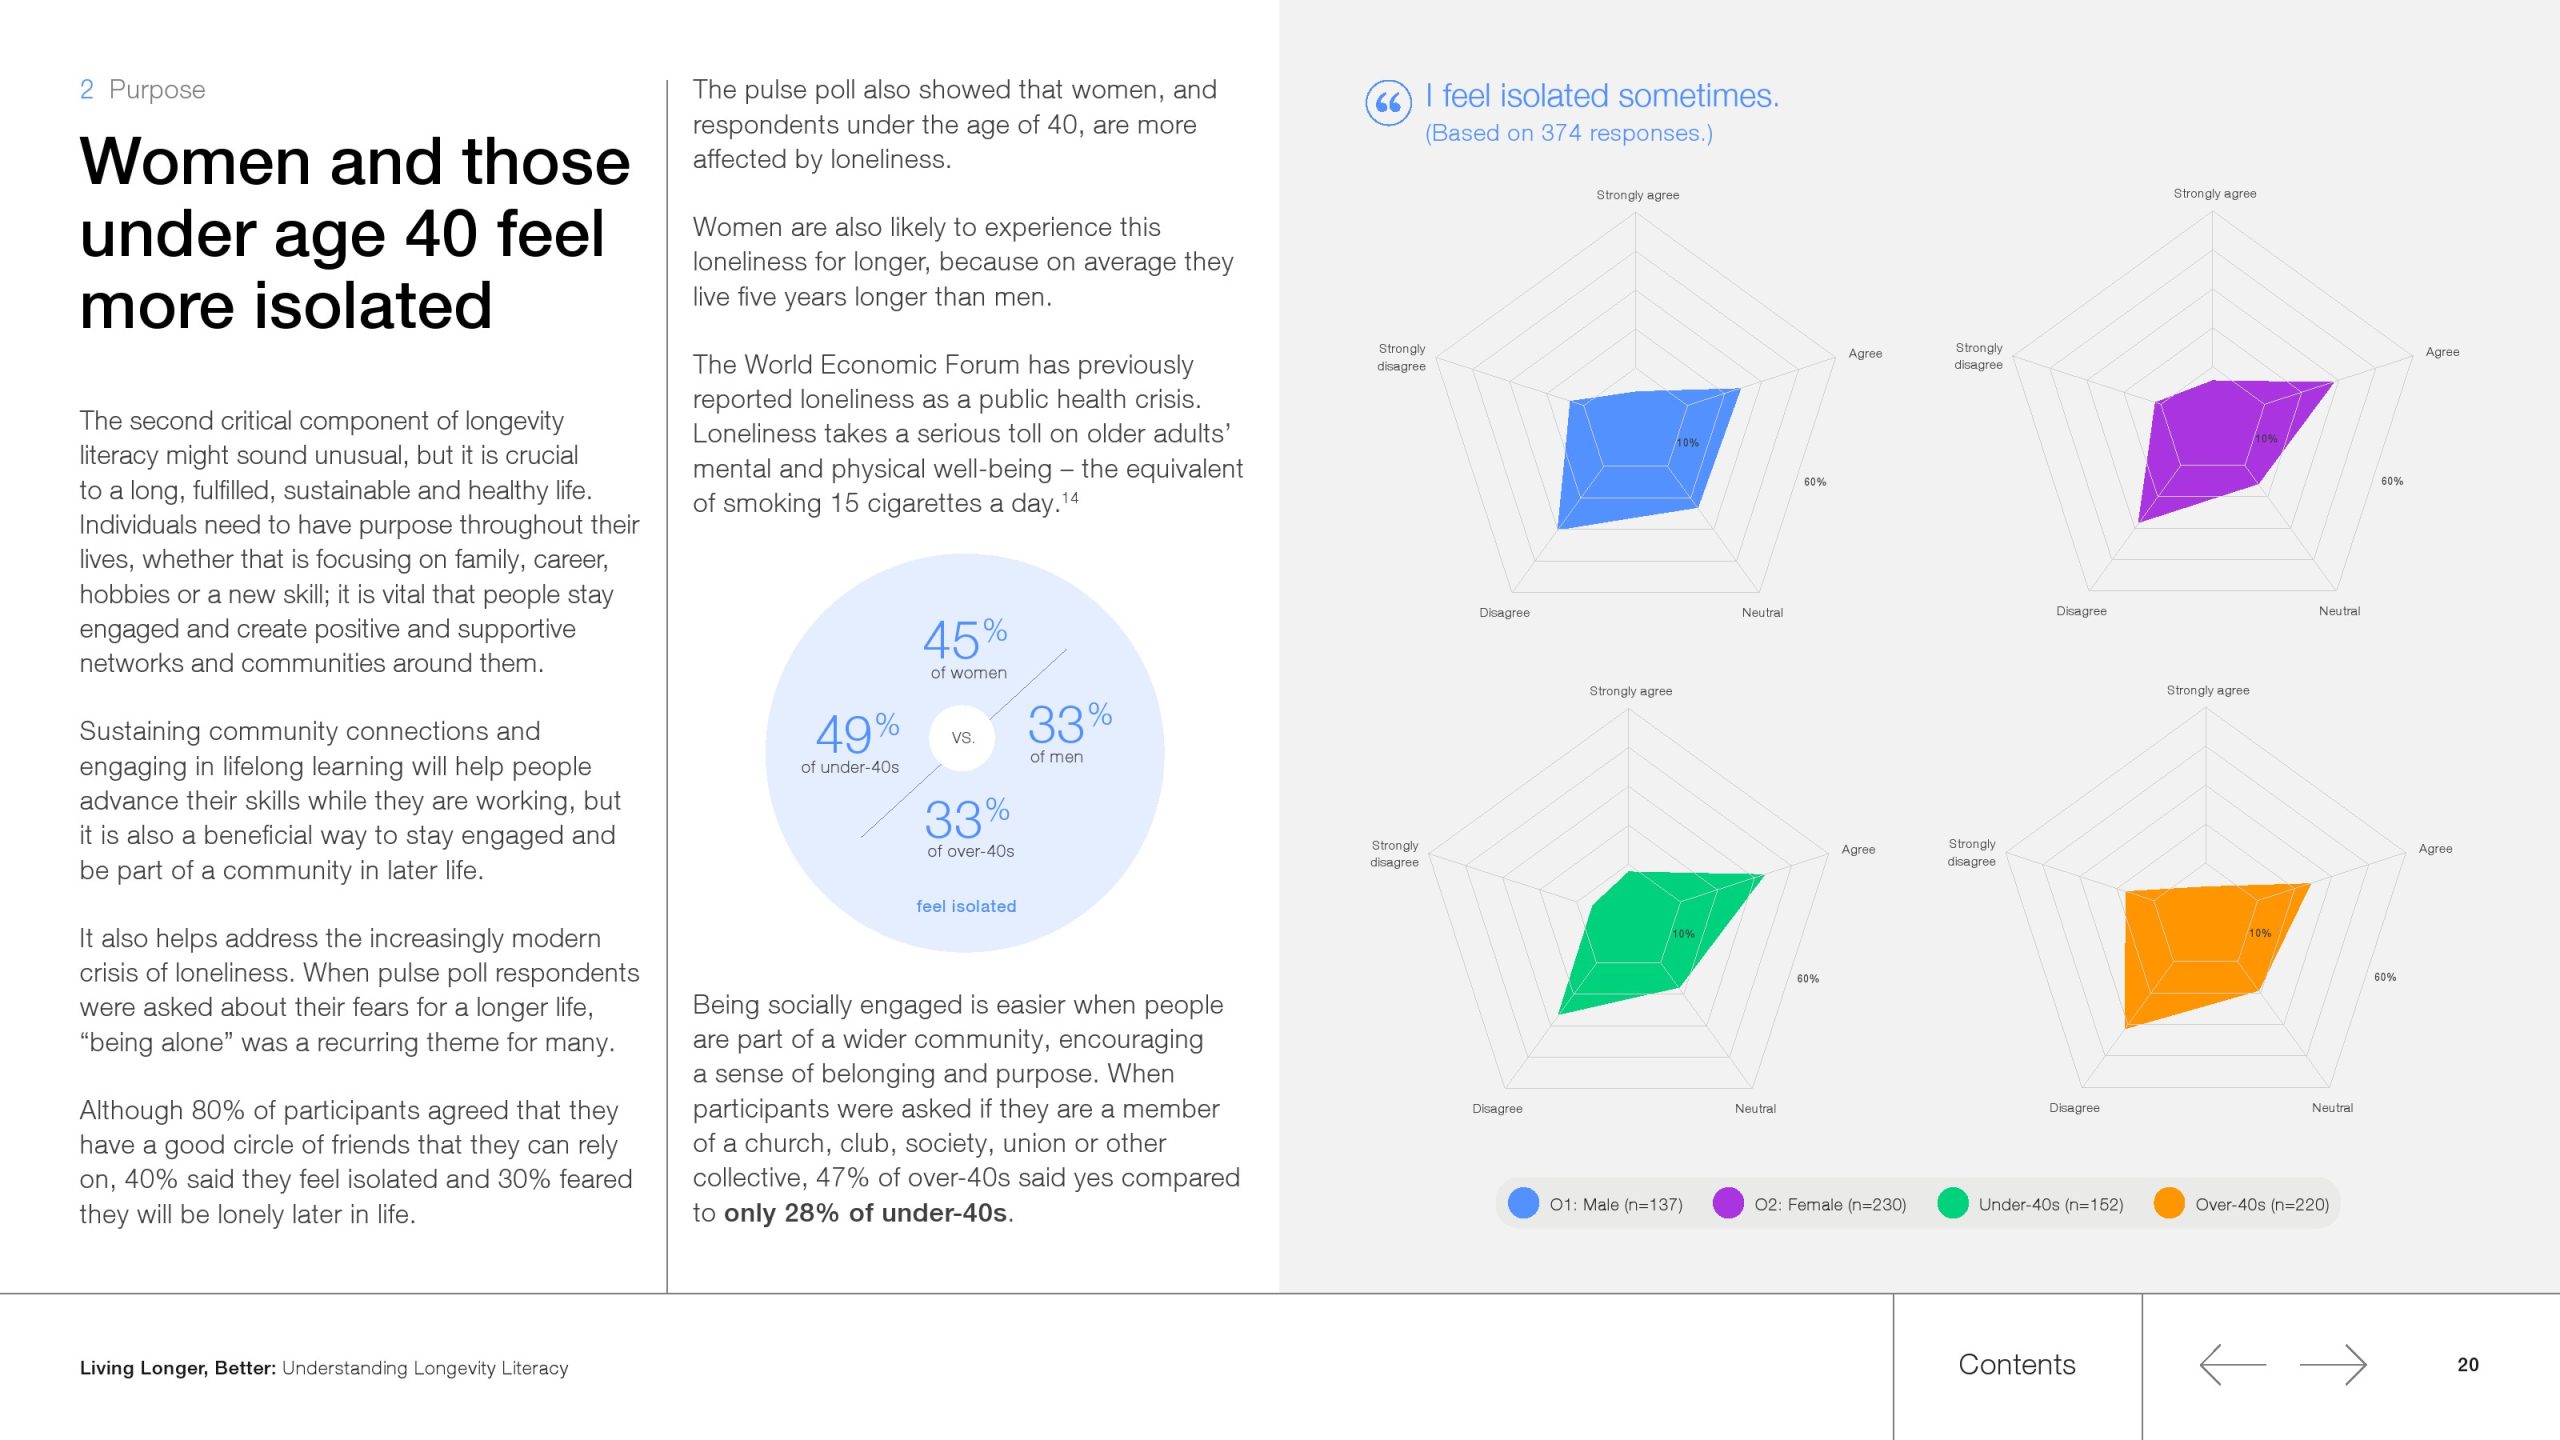The image size is (2560, 1440).
Task: Click page number 20 in footer
Action: pyautogui.click(x=2467, y=1365)
